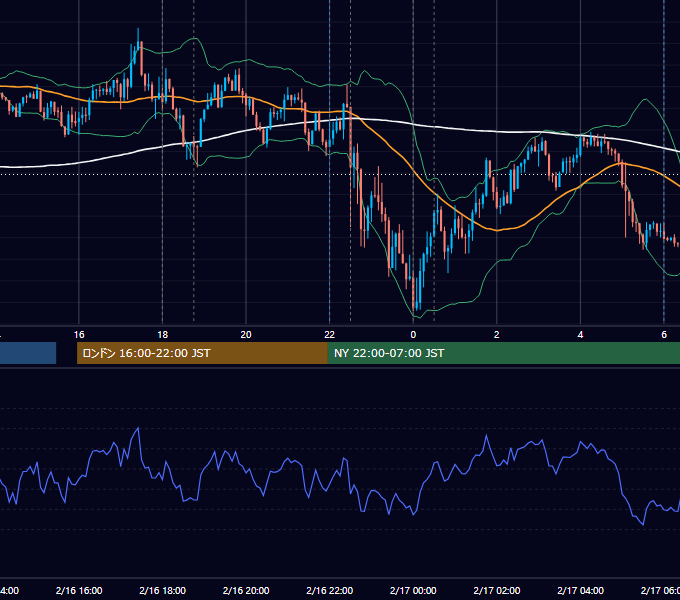Click the 2/16 20:00 date label
Screen dimensions: 680x600
pyautogui.click(x=246, y=590)
